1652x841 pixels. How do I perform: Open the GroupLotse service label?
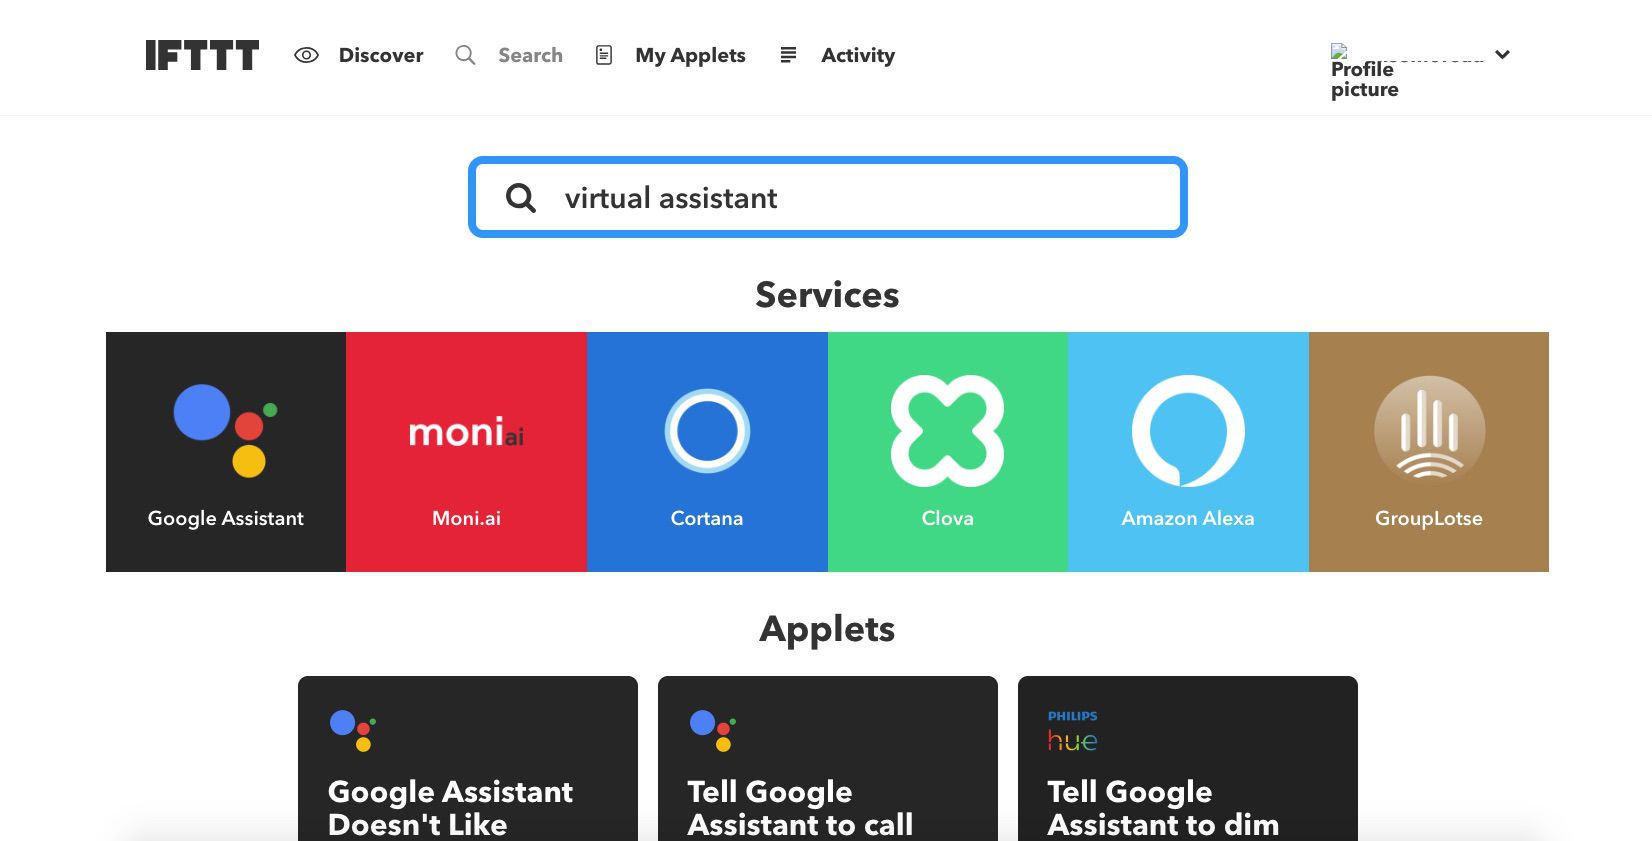click(x=1429, y=518)
